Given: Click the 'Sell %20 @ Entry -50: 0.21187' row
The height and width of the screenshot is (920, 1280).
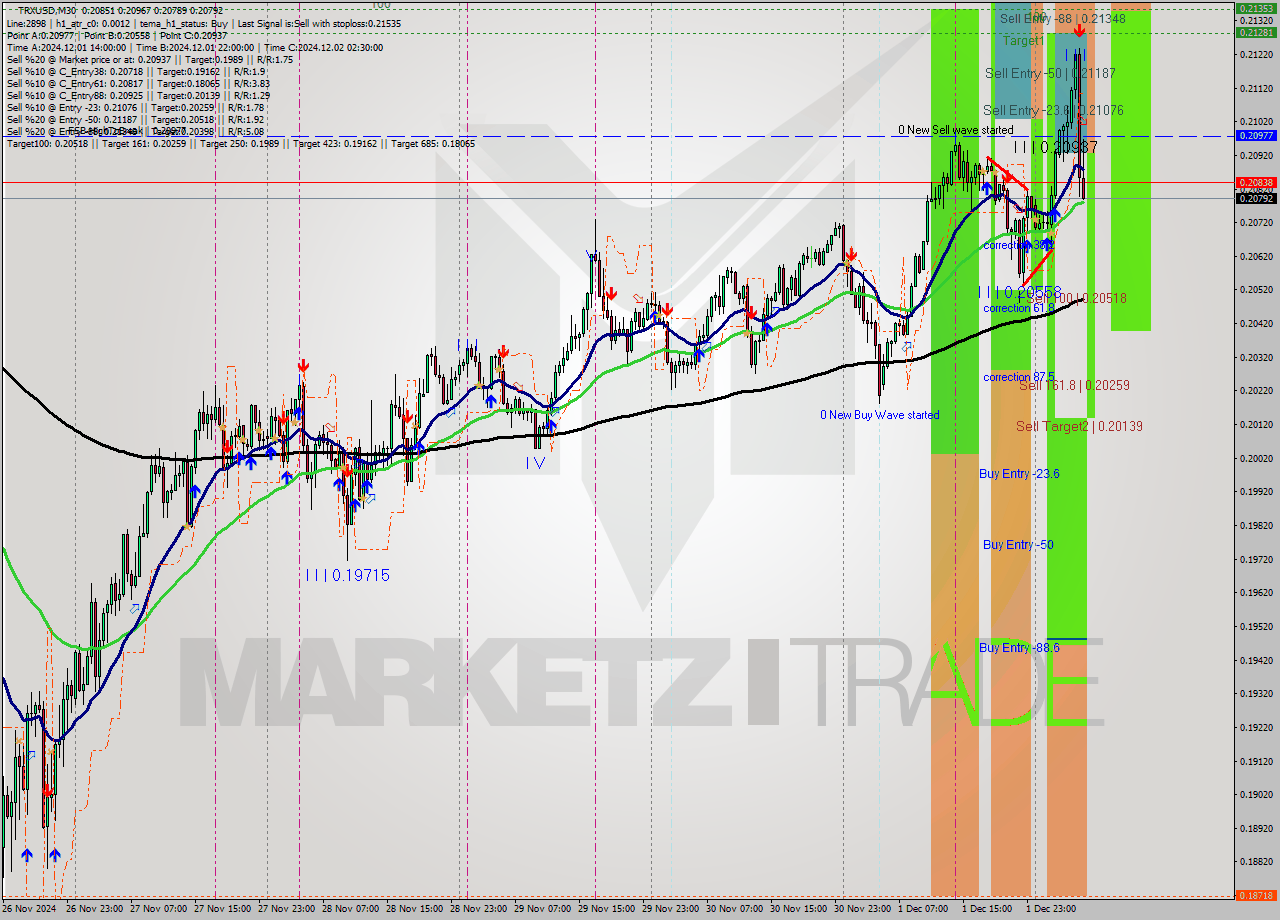Looking at the screenshot, I should pyautogui.click(x=136, y=119).
